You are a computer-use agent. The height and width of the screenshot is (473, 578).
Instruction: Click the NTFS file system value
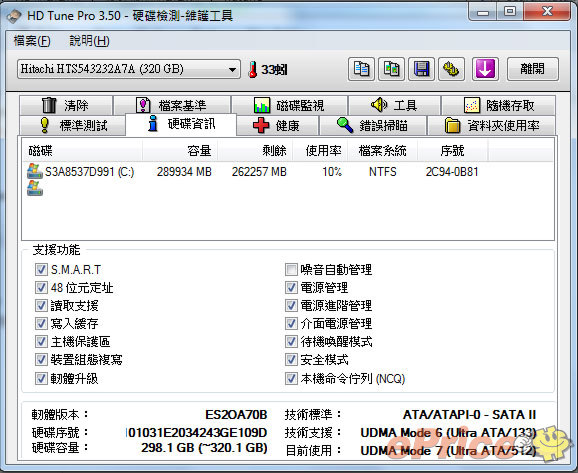[383, 172]
